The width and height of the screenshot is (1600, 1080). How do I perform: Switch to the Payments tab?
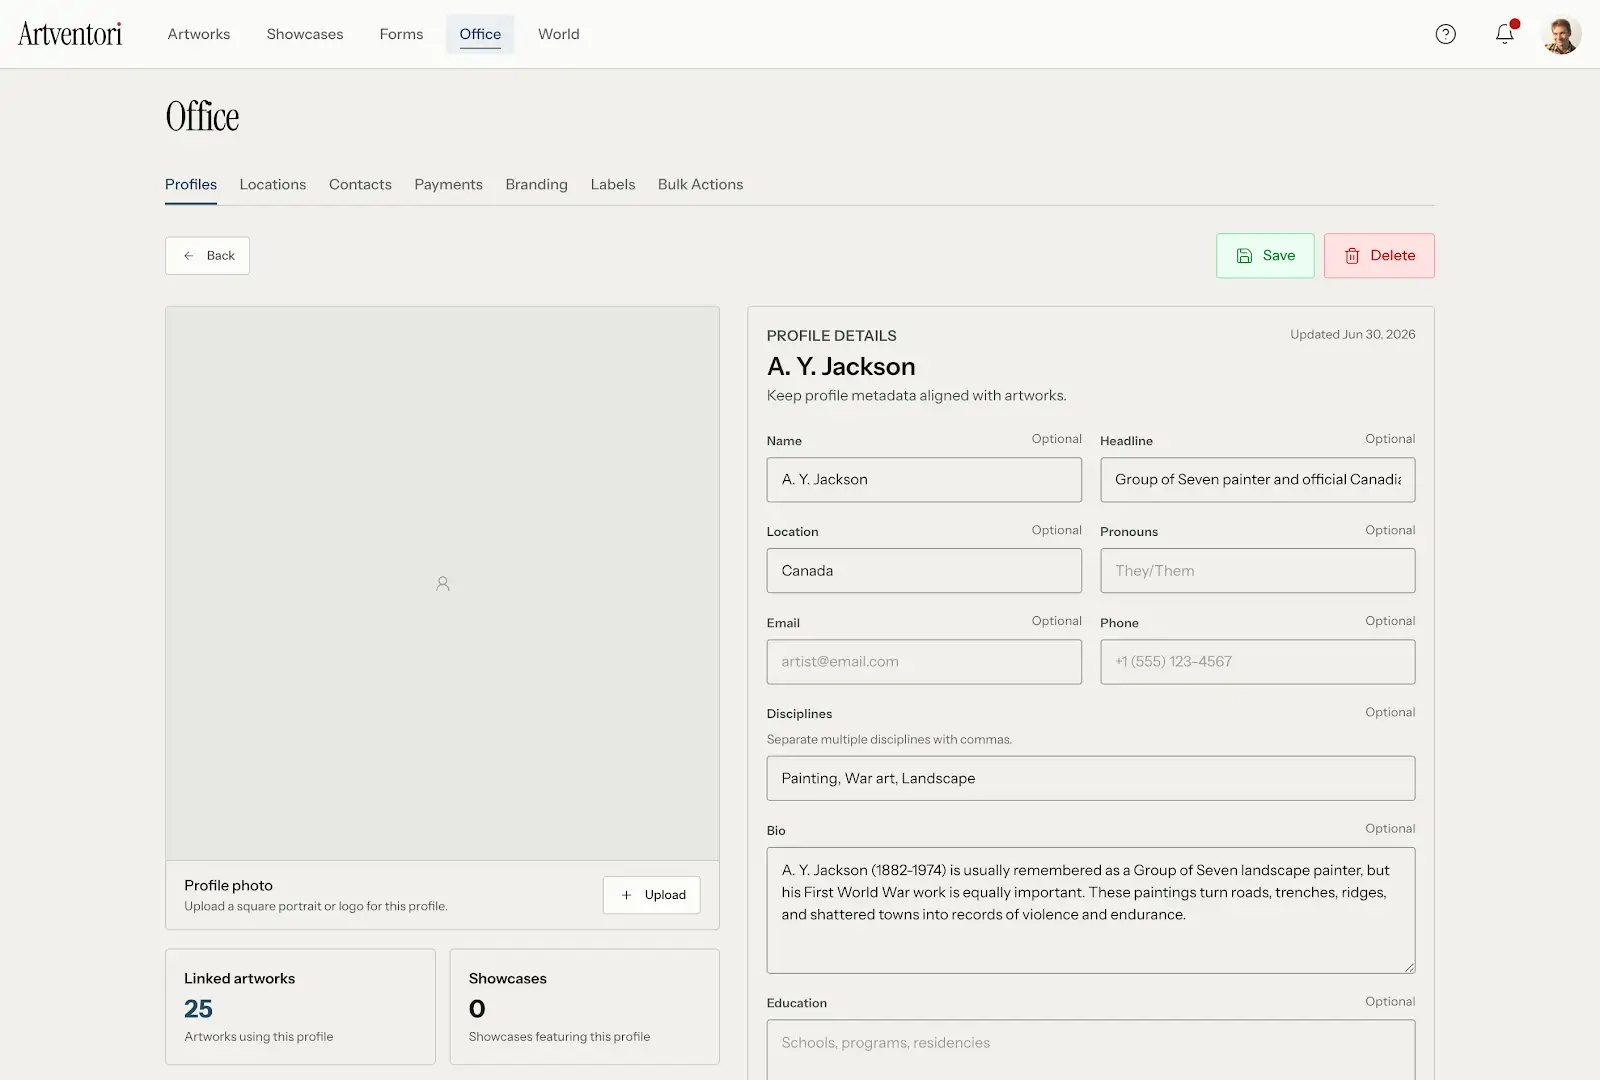448,185
